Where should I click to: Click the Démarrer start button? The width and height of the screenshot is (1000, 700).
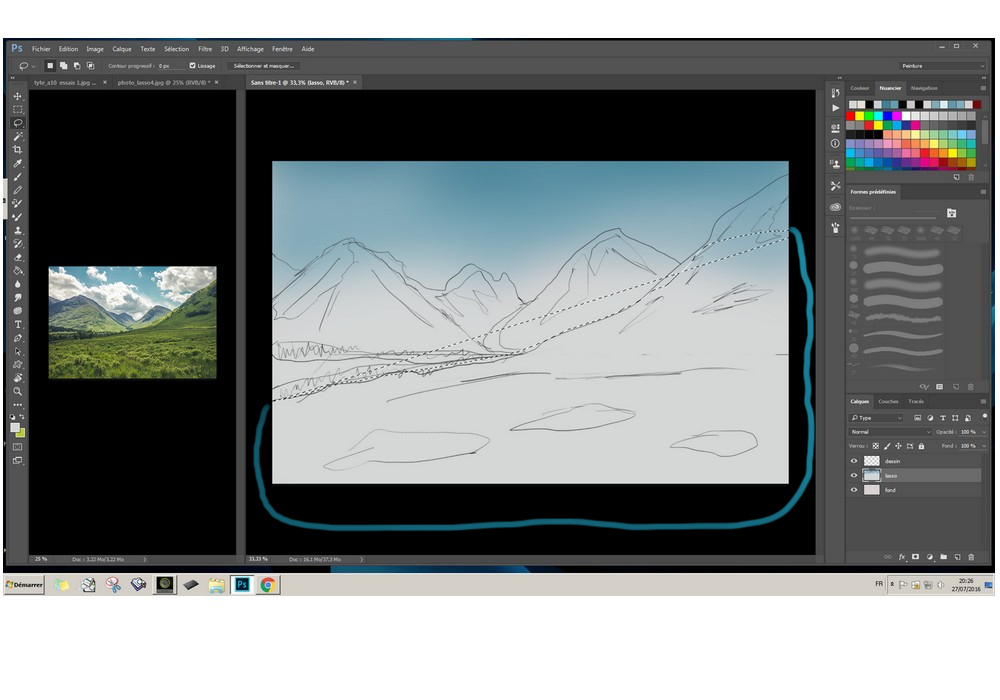point(24,585)
